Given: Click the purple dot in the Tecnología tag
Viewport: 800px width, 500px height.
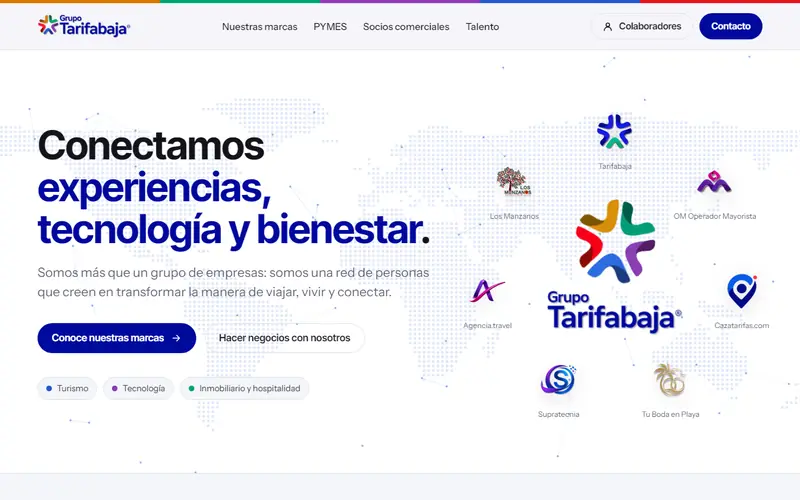Looking at the screenshot, I should (115, 388).
